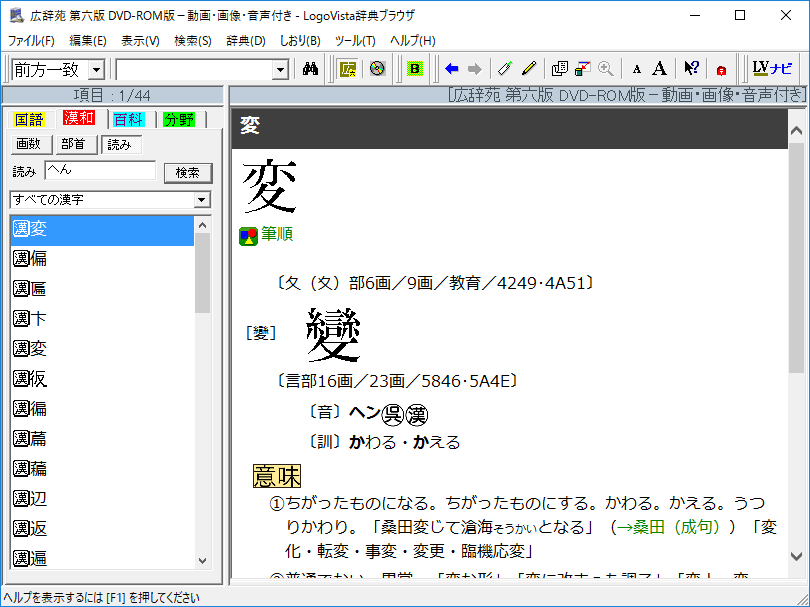Toggle the 広辞苑 dictionary icon in toolbar
This screenshot has width=810, height=607.
[348, 69]
